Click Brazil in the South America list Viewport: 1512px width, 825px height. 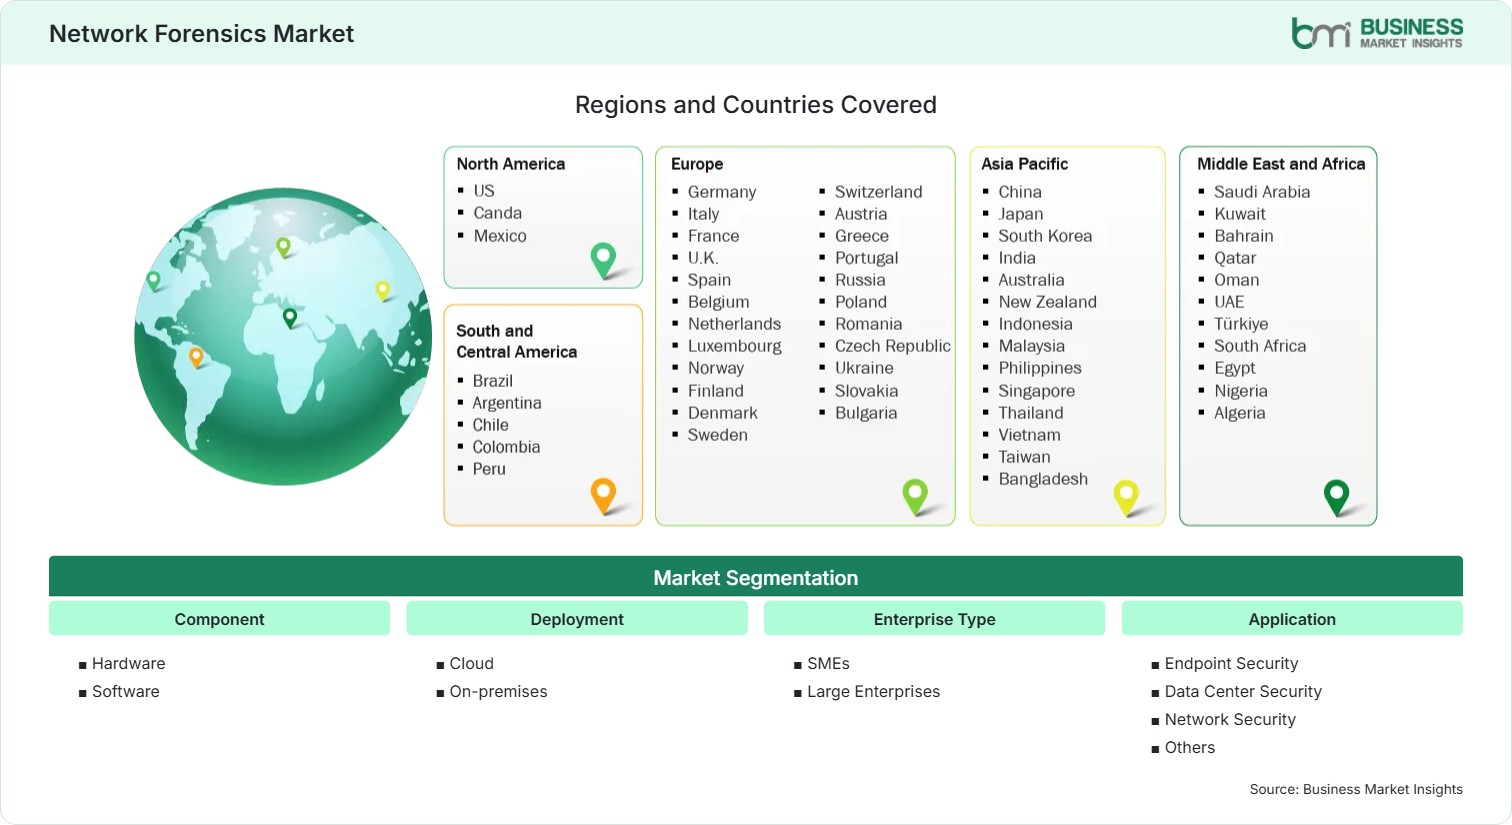coord(492,381)
